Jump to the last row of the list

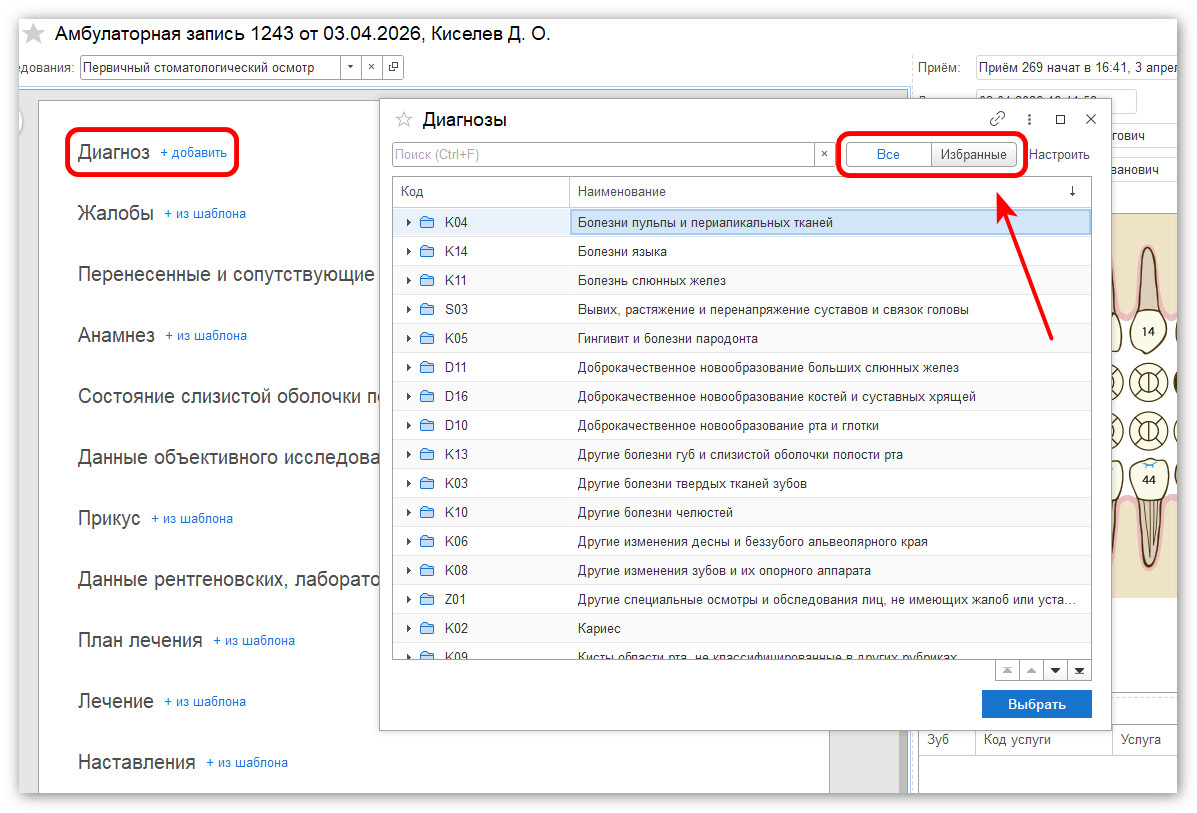pyautogui.click(x=1080, y=670)
